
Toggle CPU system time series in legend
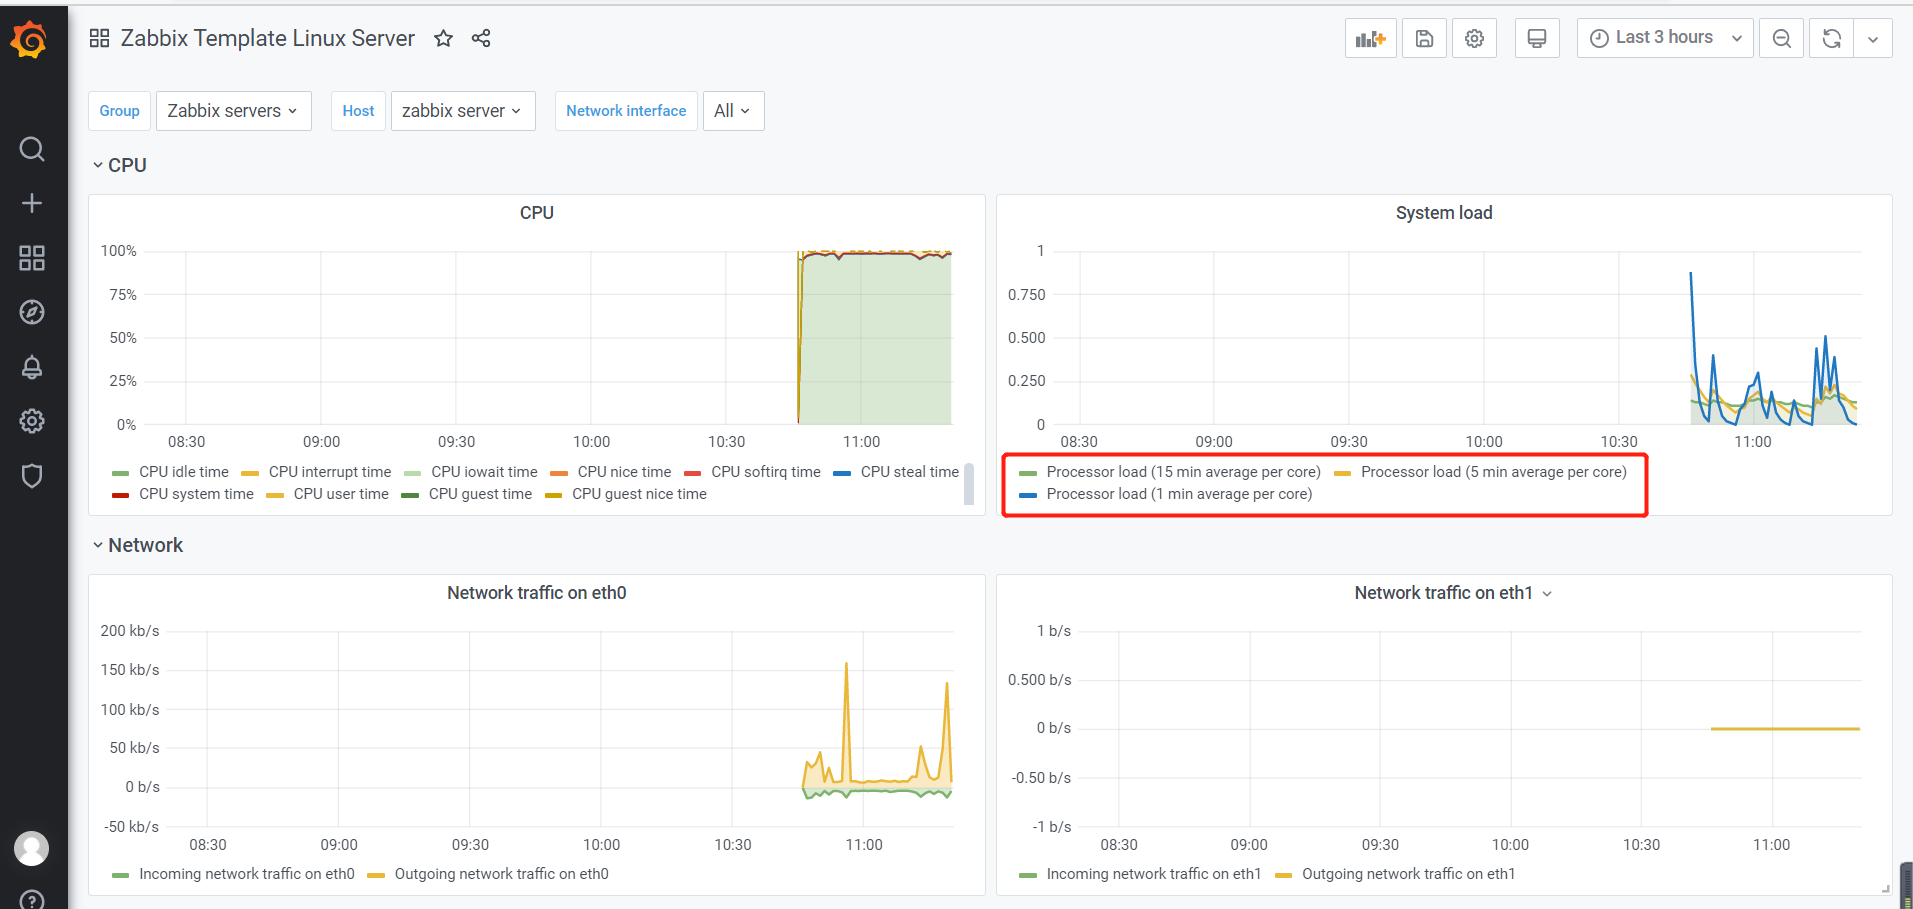(x=196, y=494)
